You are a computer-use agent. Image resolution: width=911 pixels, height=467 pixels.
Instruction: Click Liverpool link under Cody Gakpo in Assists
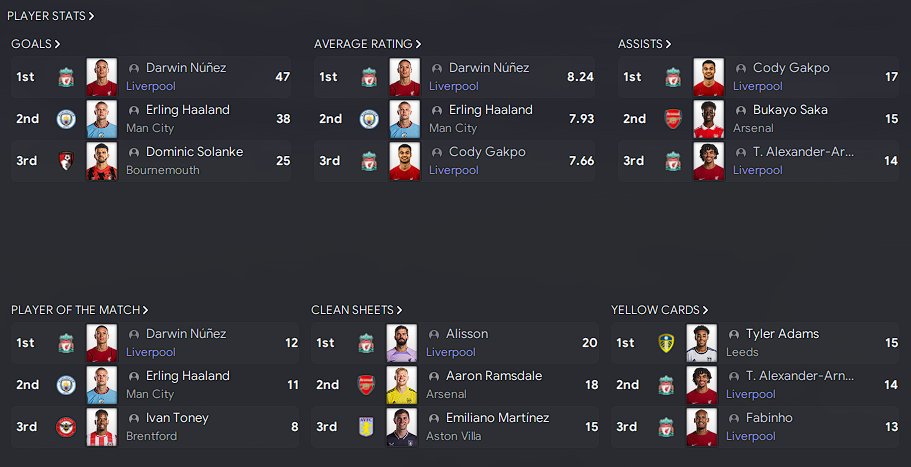pos(757,86)
